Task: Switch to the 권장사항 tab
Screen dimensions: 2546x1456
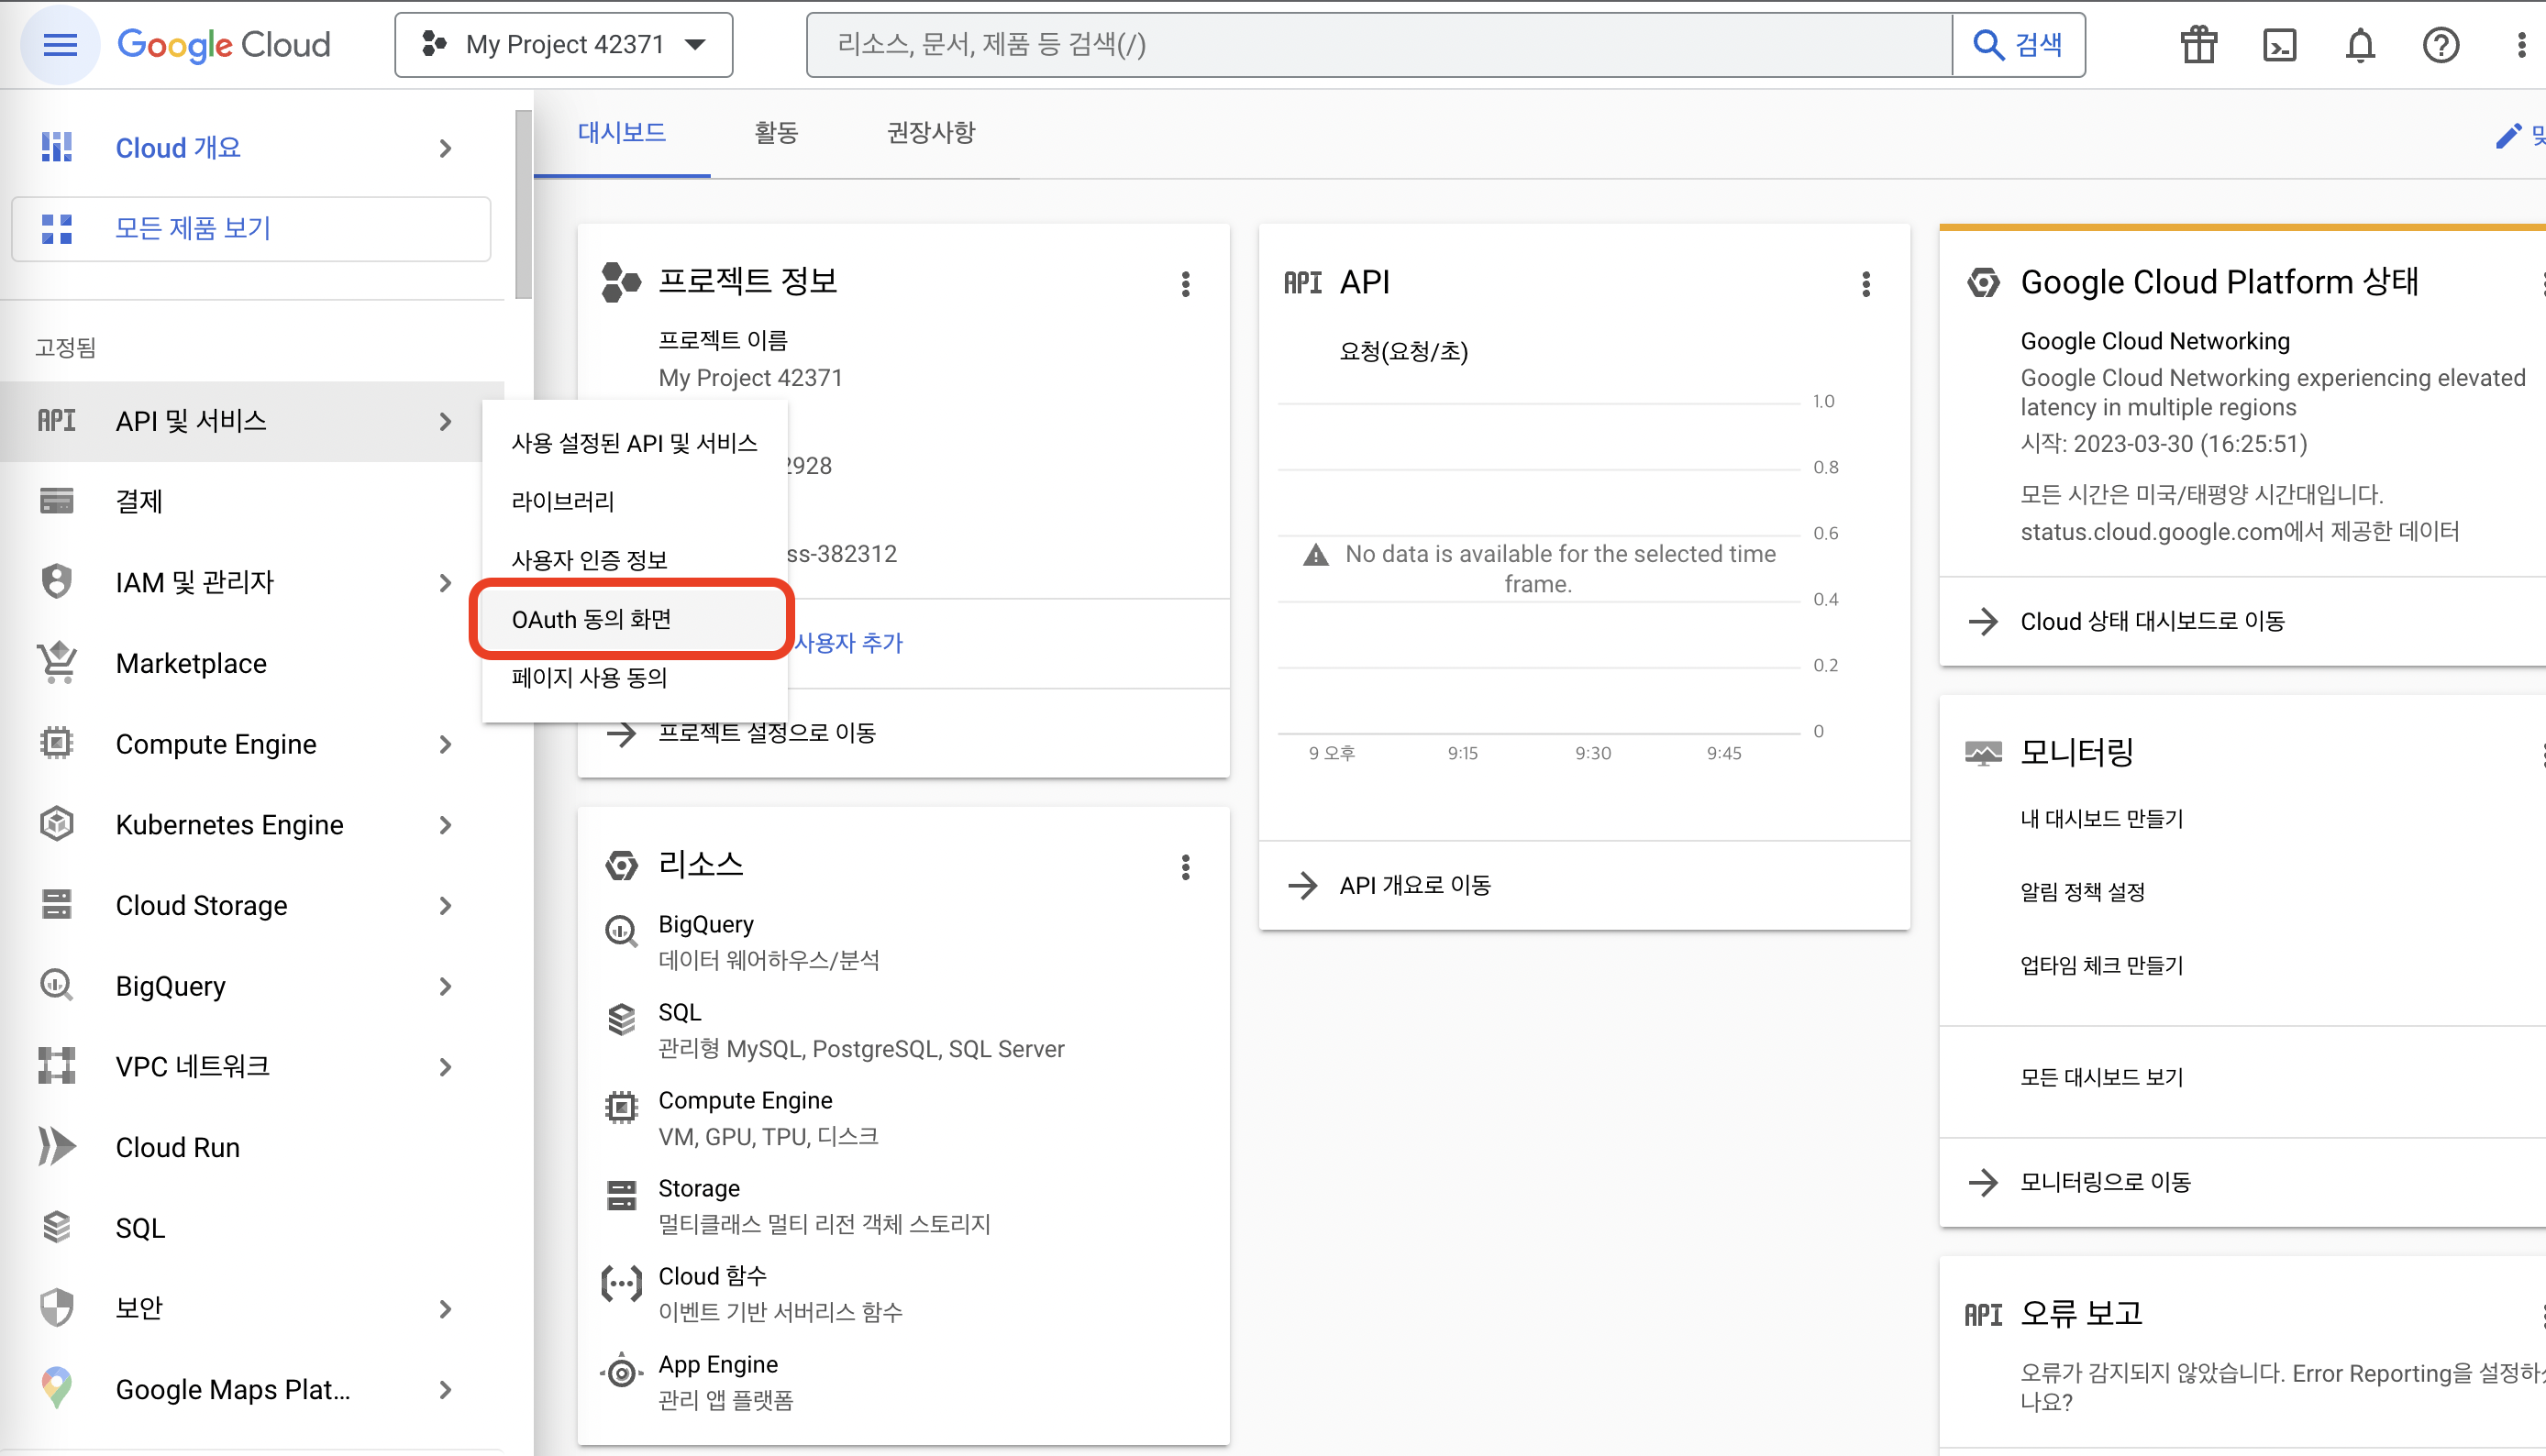Action: [930, 133]
